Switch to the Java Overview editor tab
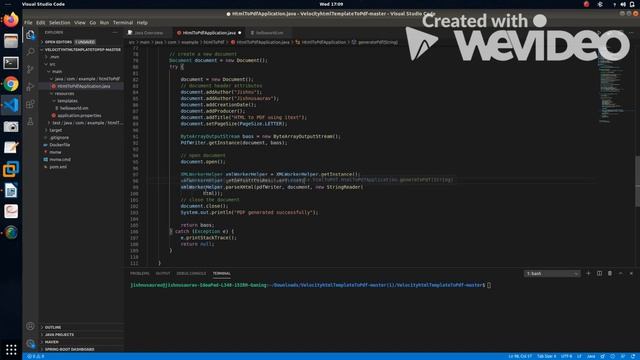Viewport: 640px width, 360px height. (148, 33)
